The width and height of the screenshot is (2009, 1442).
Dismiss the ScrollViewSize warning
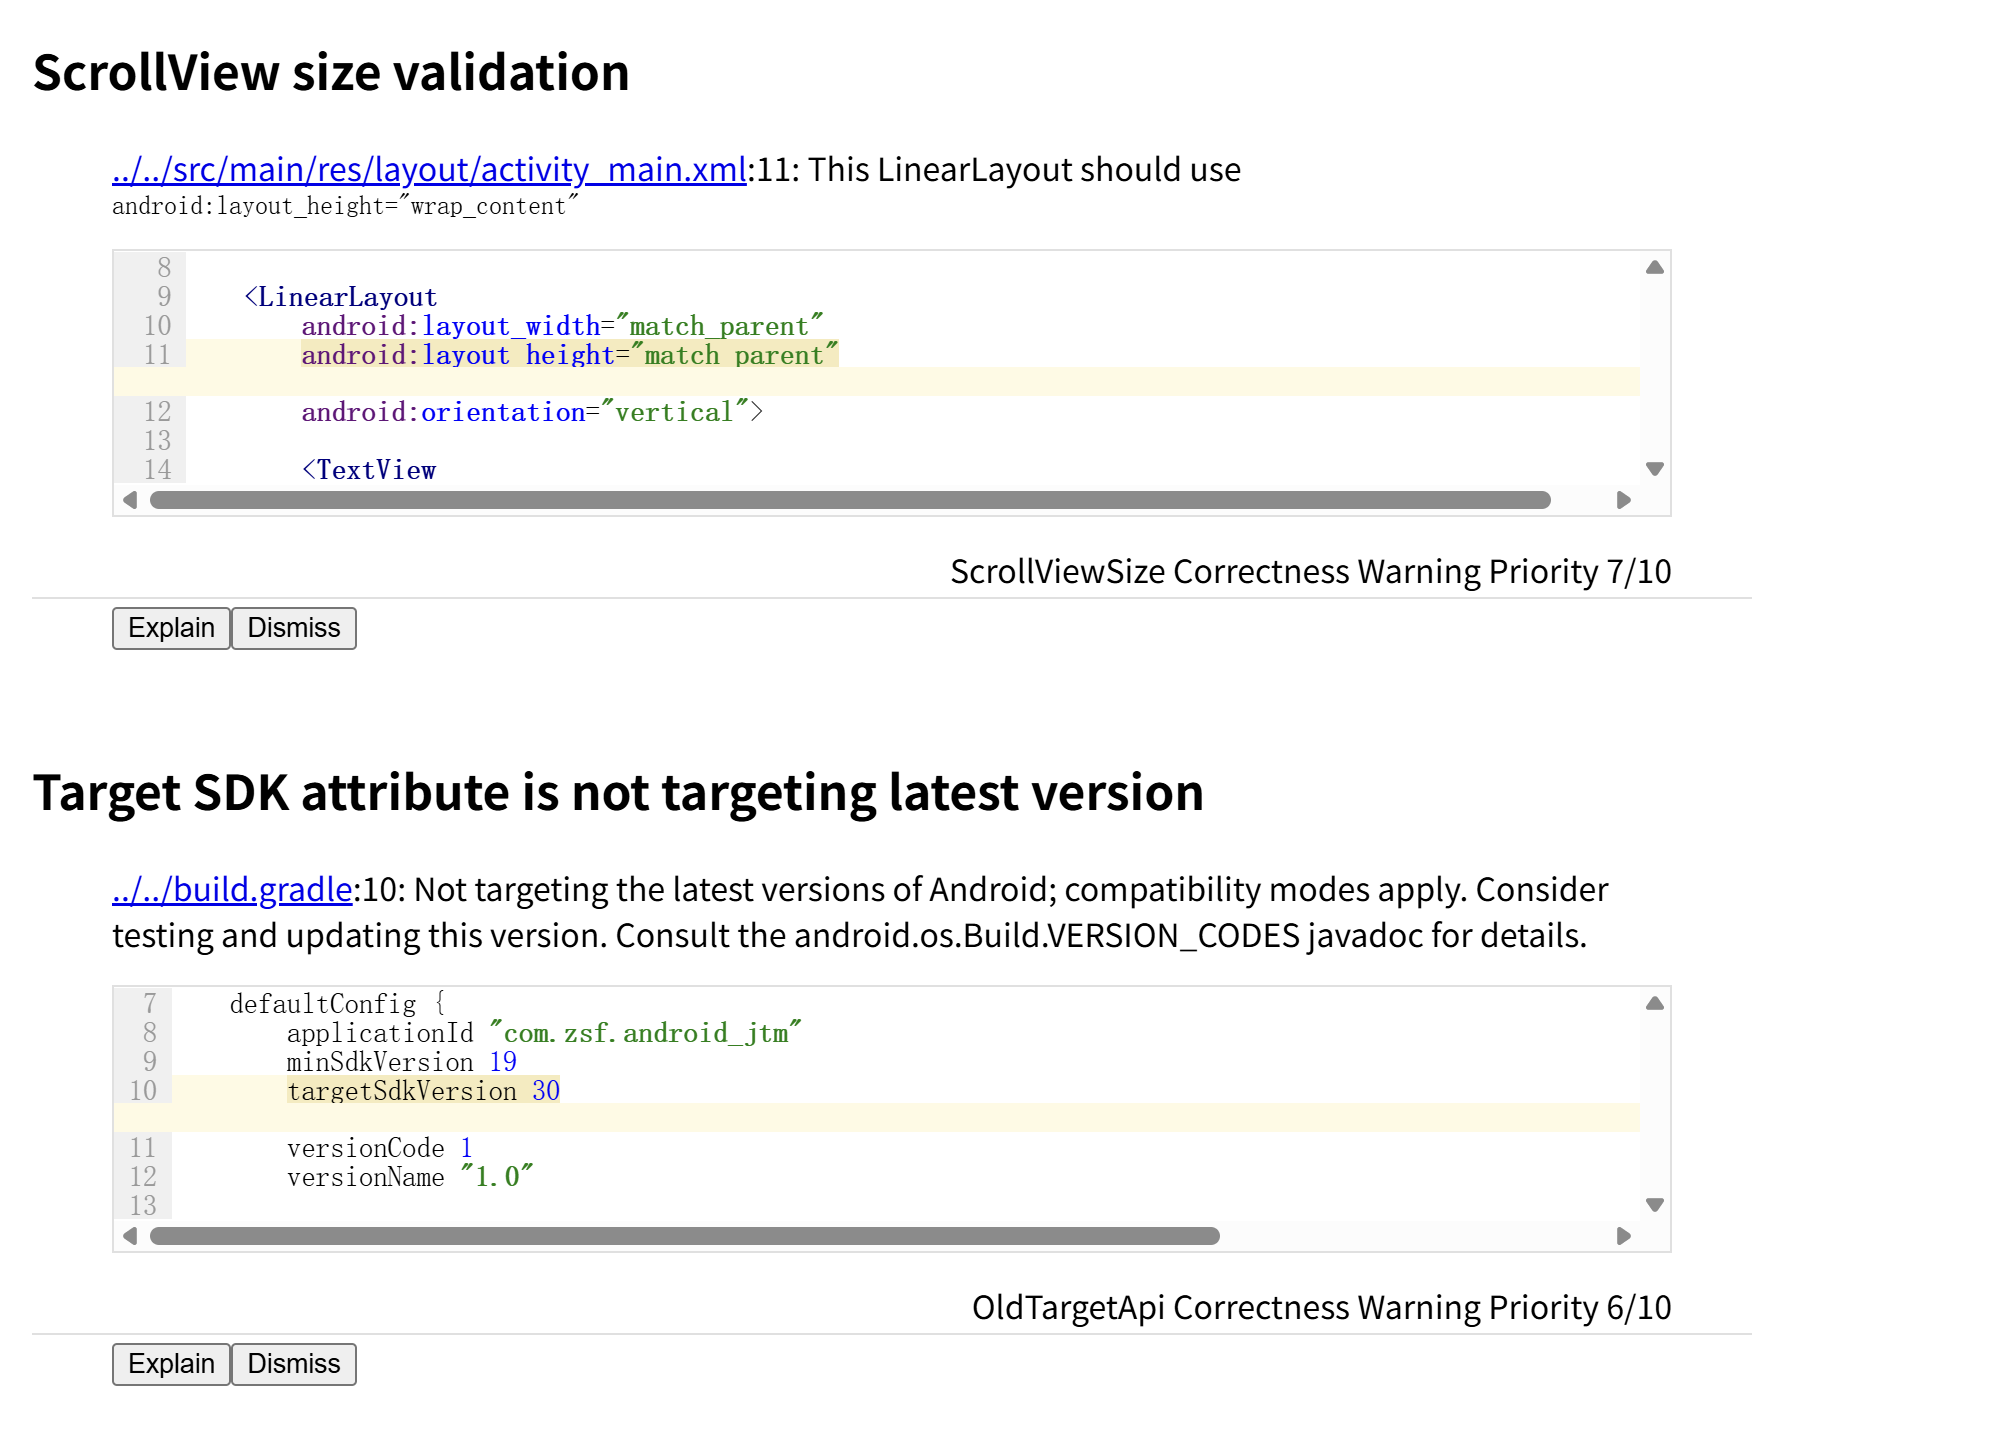(x=293, y=628)
